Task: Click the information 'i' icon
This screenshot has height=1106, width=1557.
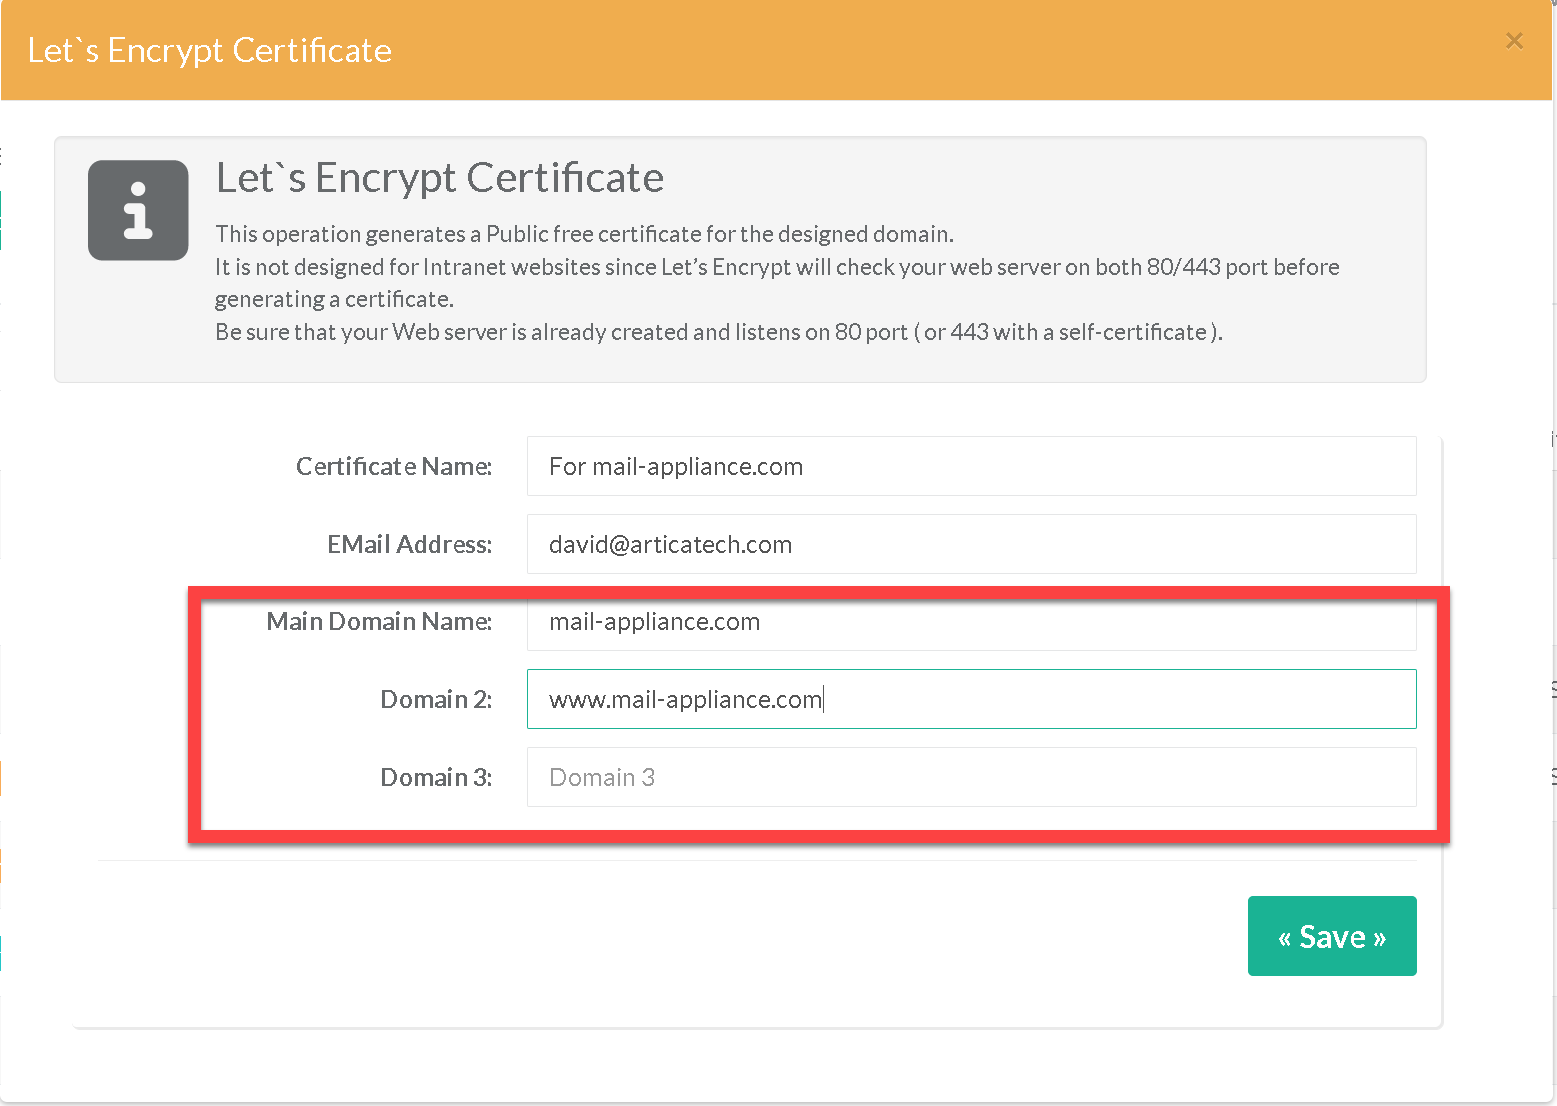Action: pos(138,210)
